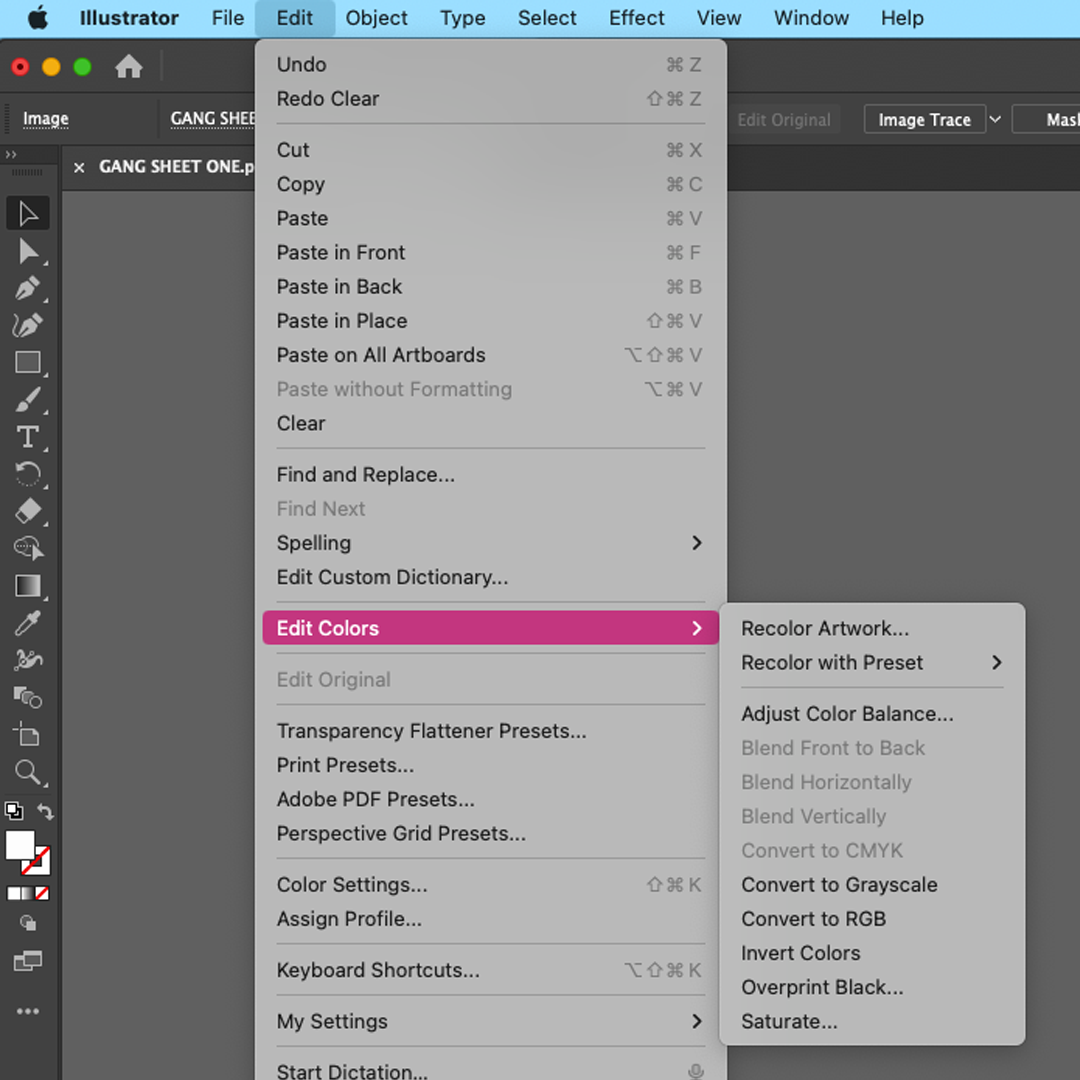This screenshot has height=1080, width=1080.
Task: Activate the Type tool
Action: click(x=28, y=437)
